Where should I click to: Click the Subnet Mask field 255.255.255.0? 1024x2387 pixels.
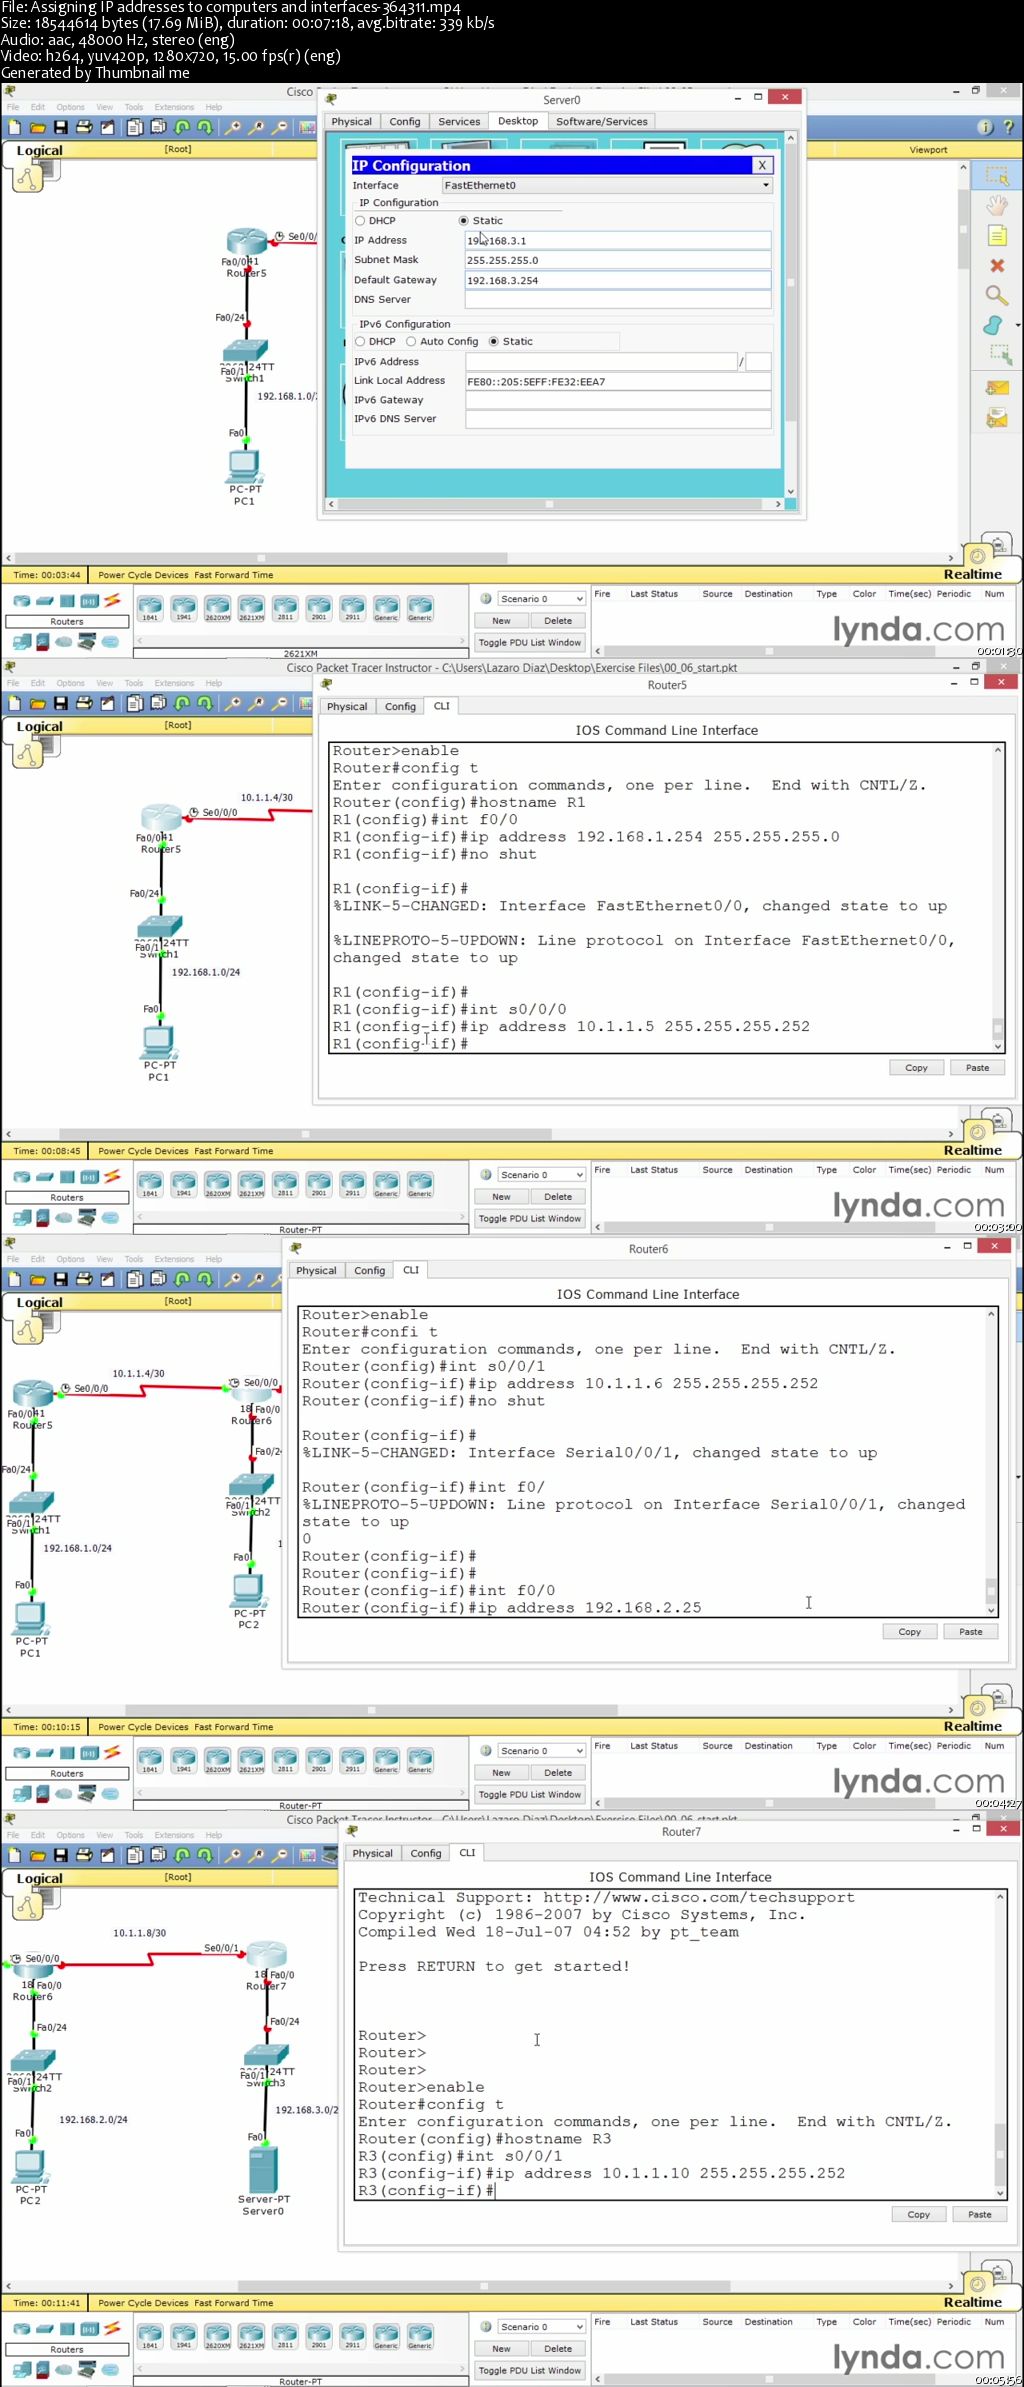pyautogui.click(x=618, y=260)
